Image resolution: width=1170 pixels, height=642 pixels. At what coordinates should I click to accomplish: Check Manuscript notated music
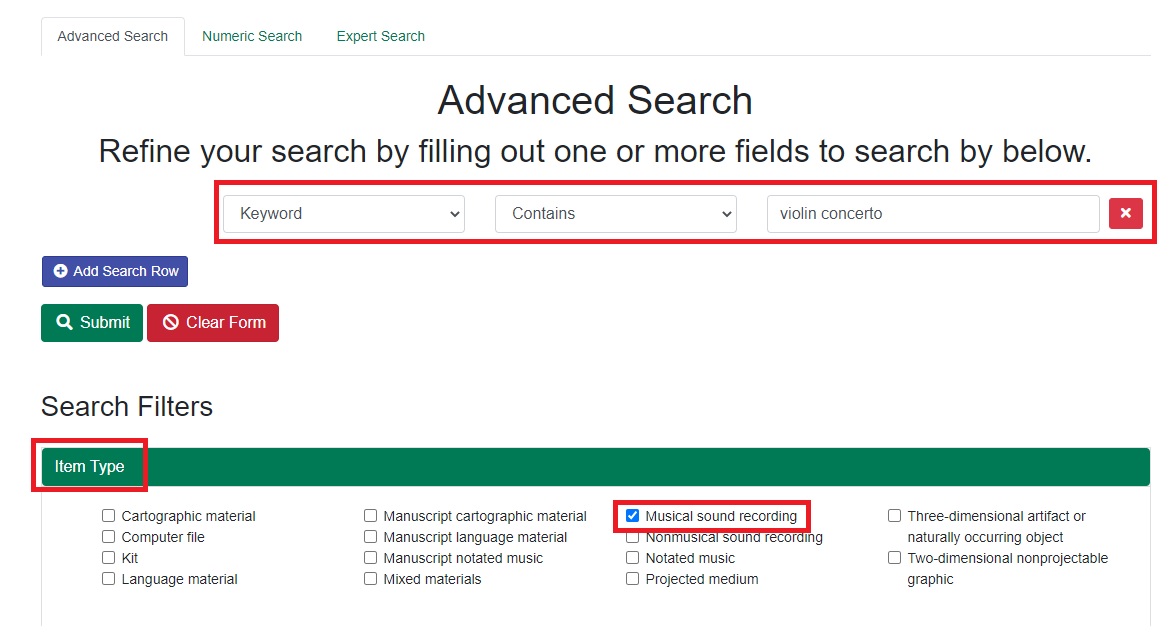pyautogui.click(x=370, y=557)
